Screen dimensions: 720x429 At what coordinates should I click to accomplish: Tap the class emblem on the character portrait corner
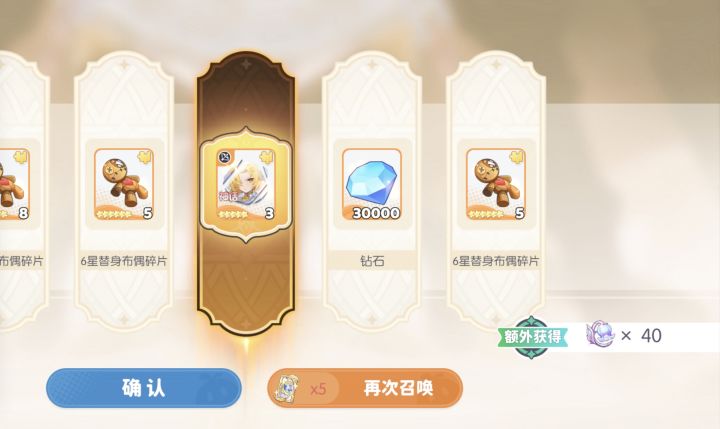[x=224, y=157]
